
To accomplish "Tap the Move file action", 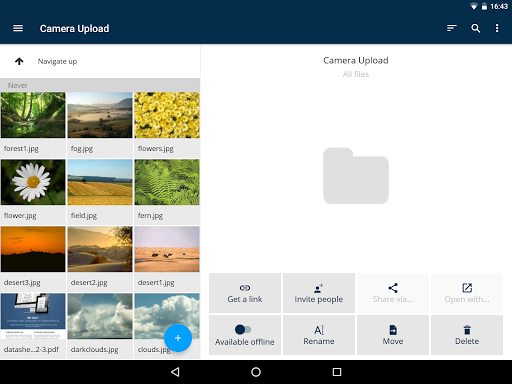I will (x=393, y=335).
